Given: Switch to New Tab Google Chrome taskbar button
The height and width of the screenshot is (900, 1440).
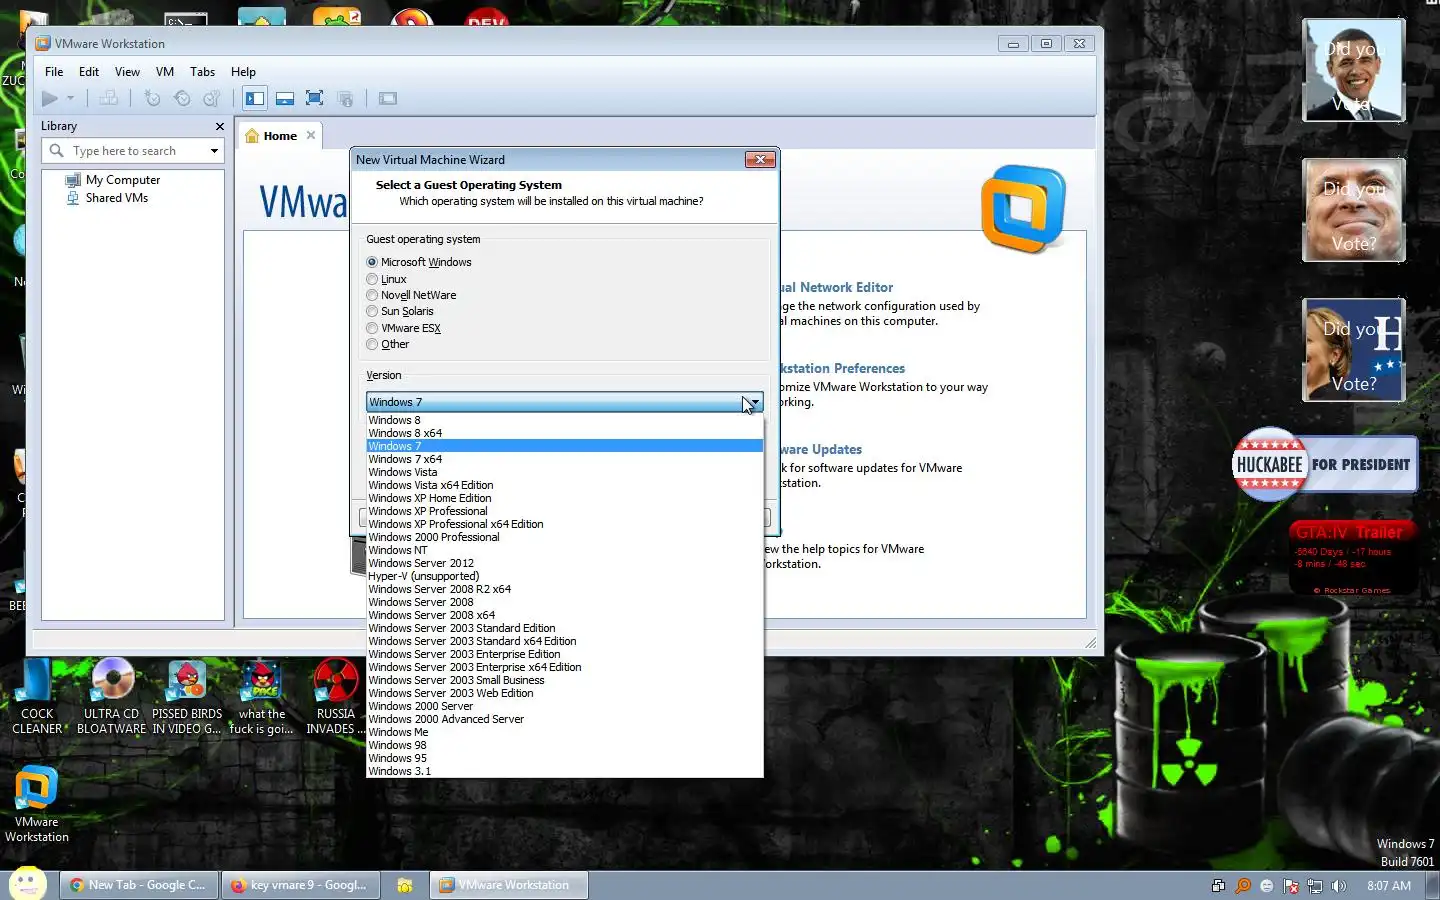Looking at the screenshot, I should pos(138,885).
